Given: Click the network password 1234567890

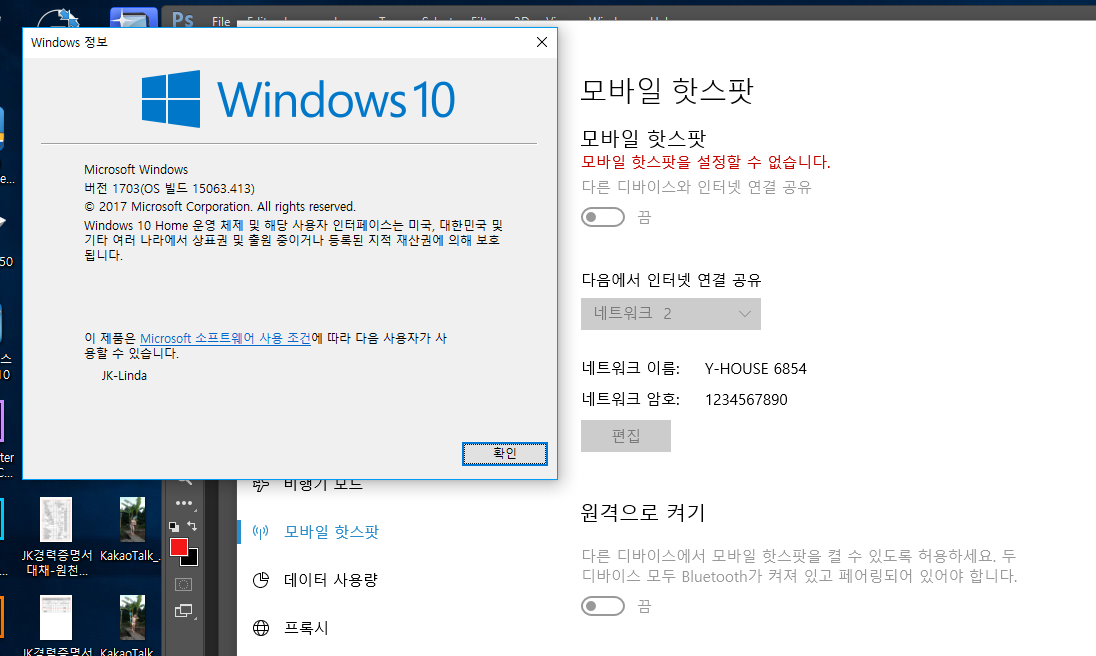Looking at the screenshot, I should 746,400.
